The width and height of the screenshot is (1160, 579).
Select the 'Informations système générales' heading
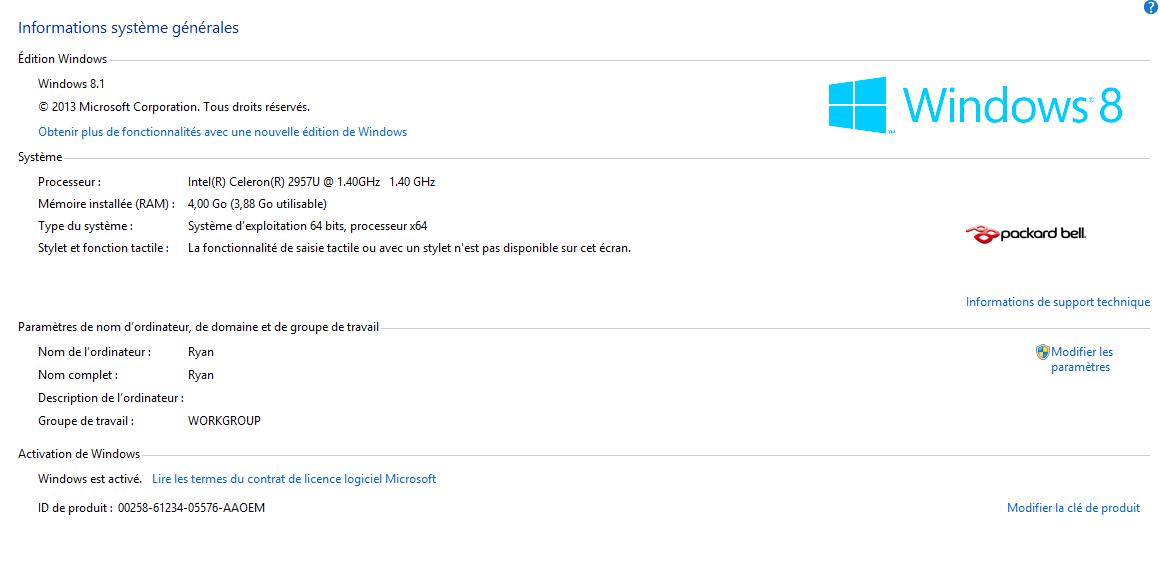(128, 28)
